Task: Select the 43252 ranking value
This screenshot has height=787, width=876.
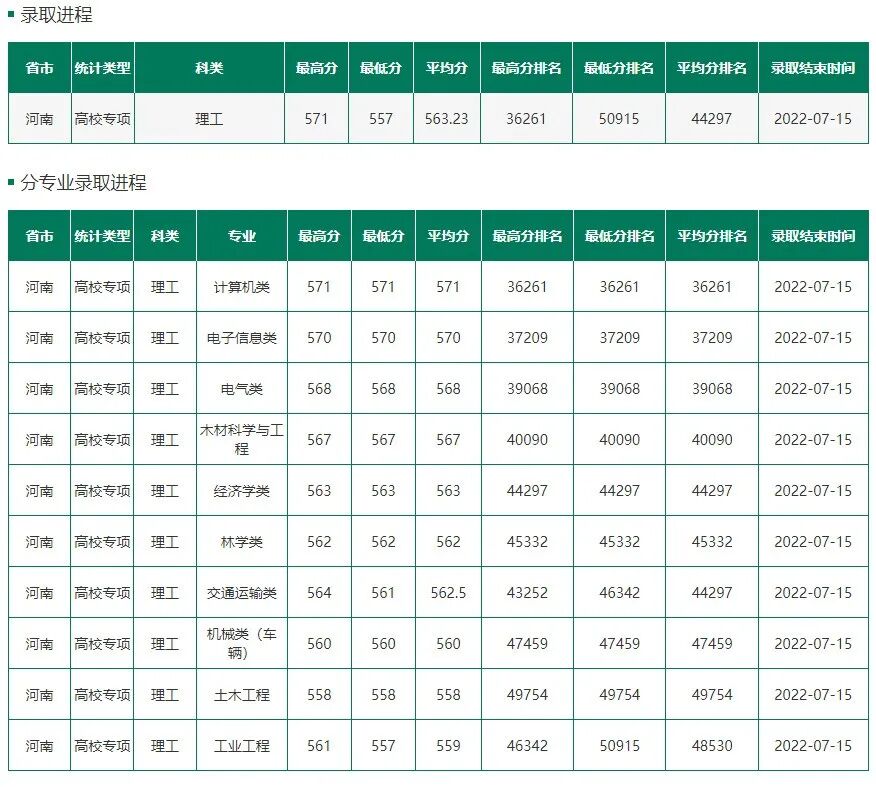Action: tap(527, 593)
